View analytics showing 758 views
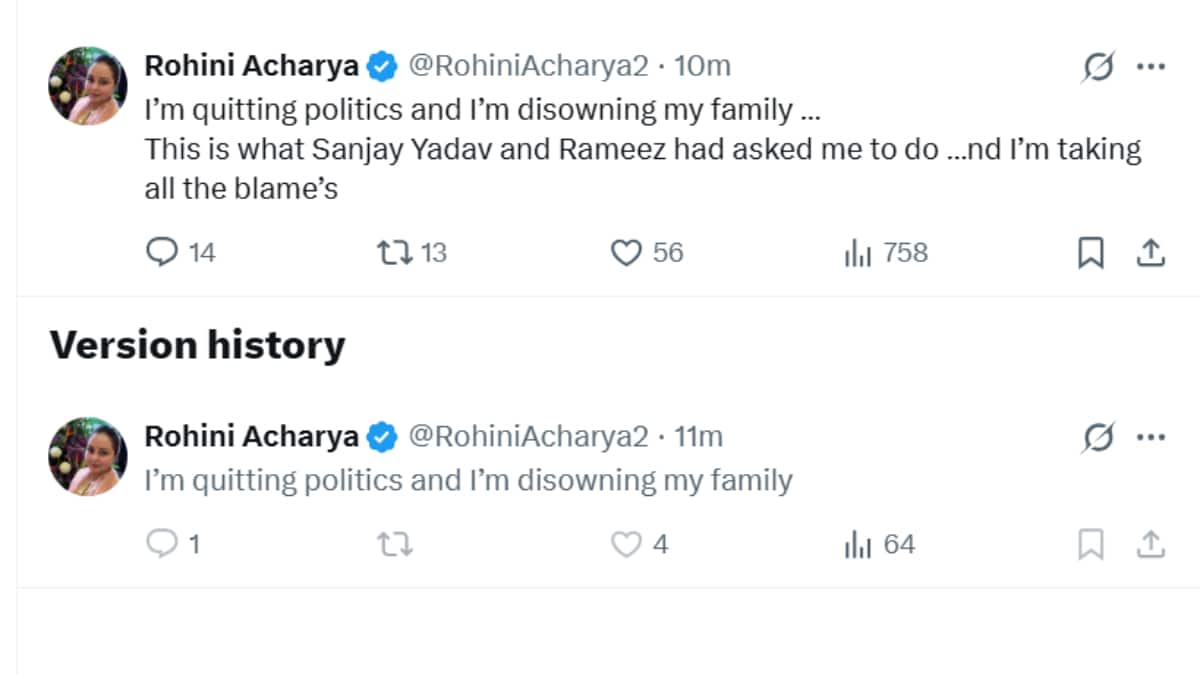This screenshot has height=675, width=1200. [x=860, y=253]
